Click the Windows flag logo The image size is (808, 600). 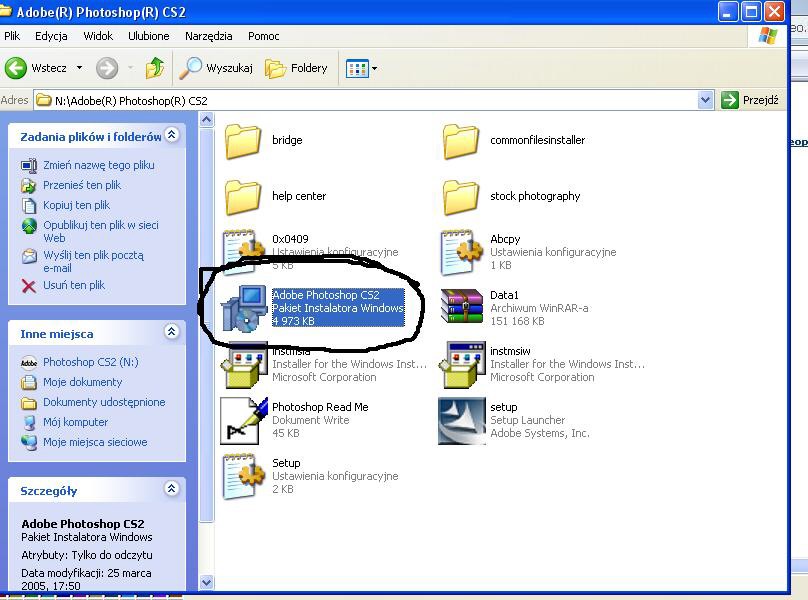[768, 36]
